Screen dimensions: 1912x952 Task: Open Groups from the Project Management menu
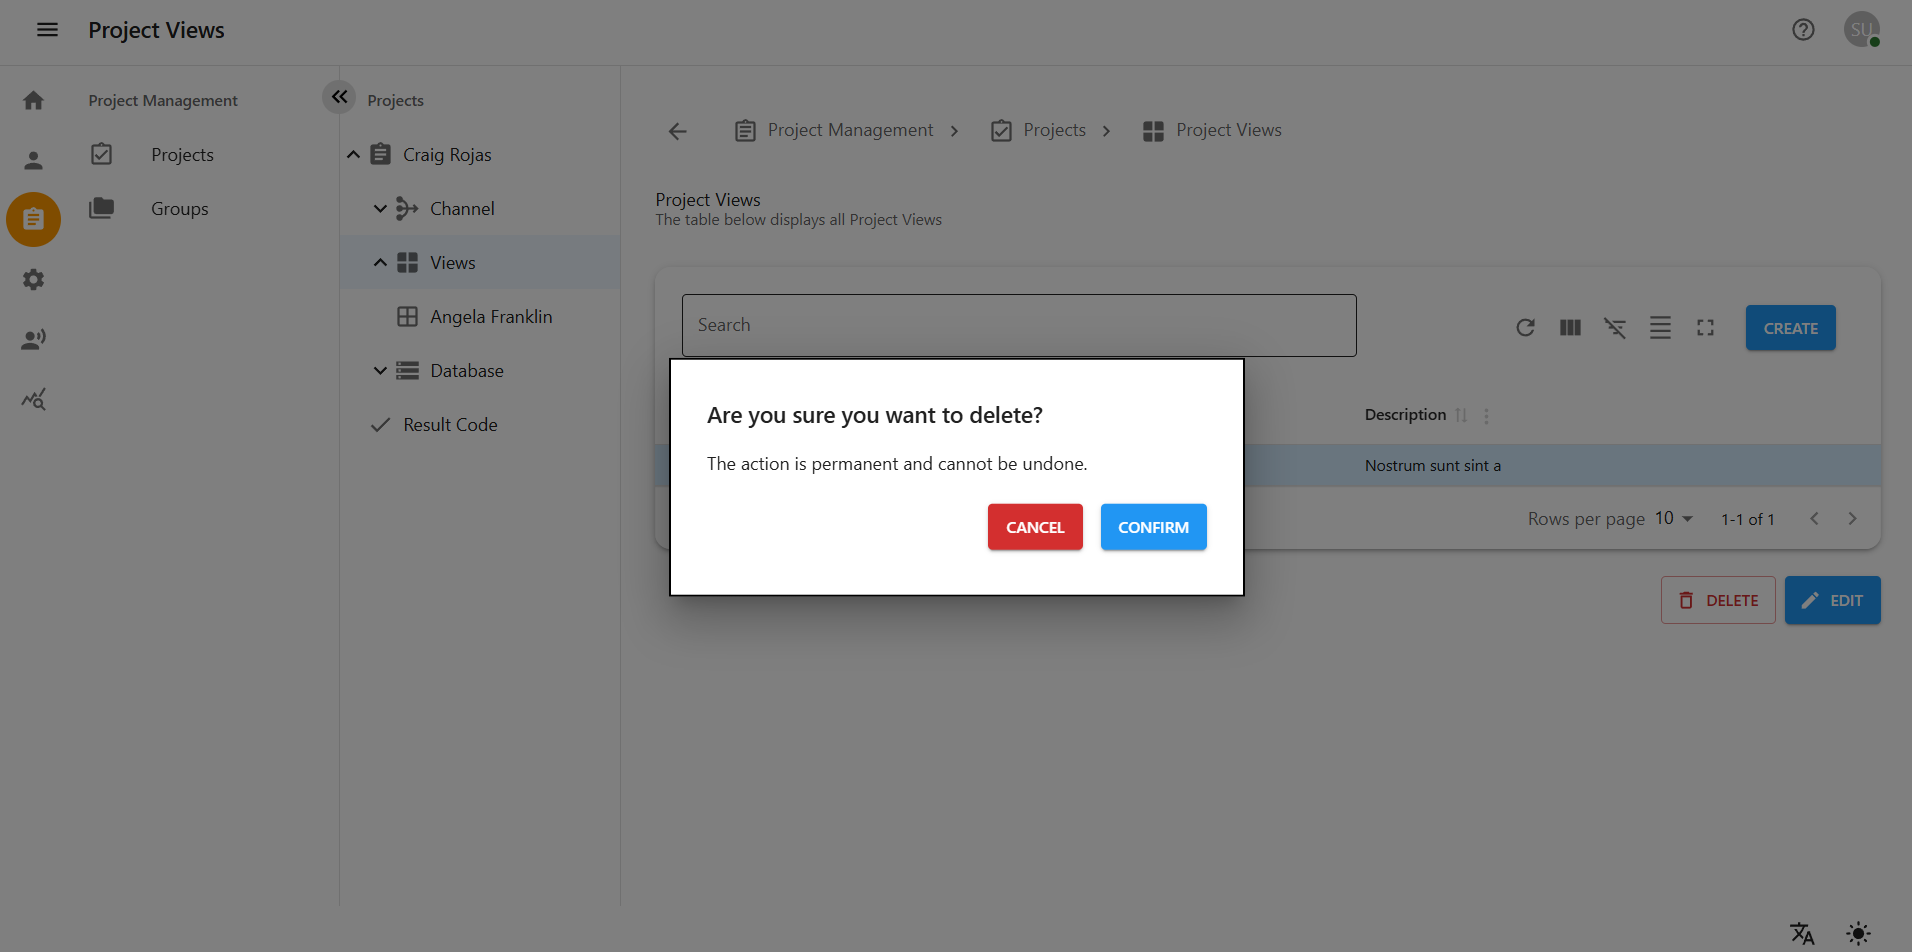point(179,208)
